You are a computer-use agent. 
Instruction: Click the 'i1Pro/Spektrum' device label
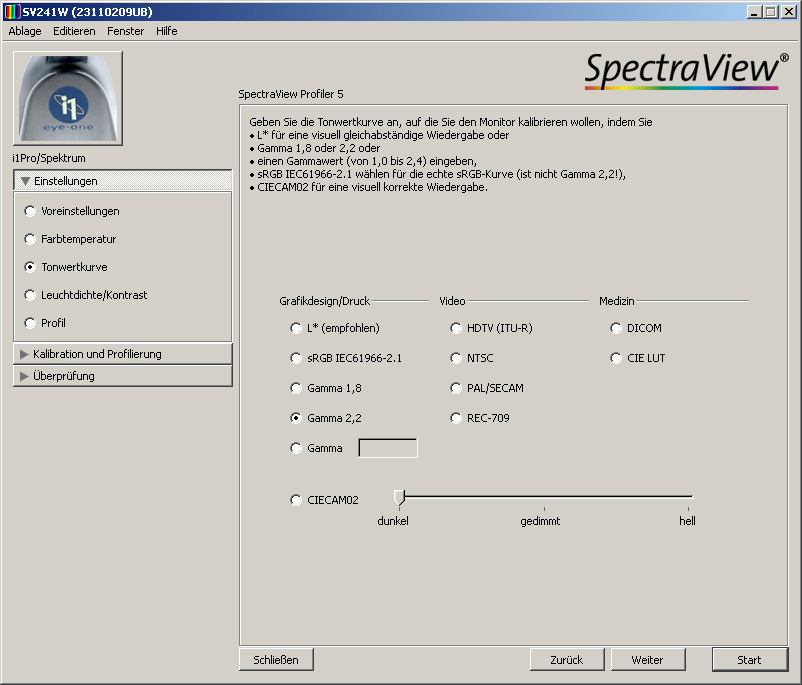pyautogui.click(x=49, y=158)
